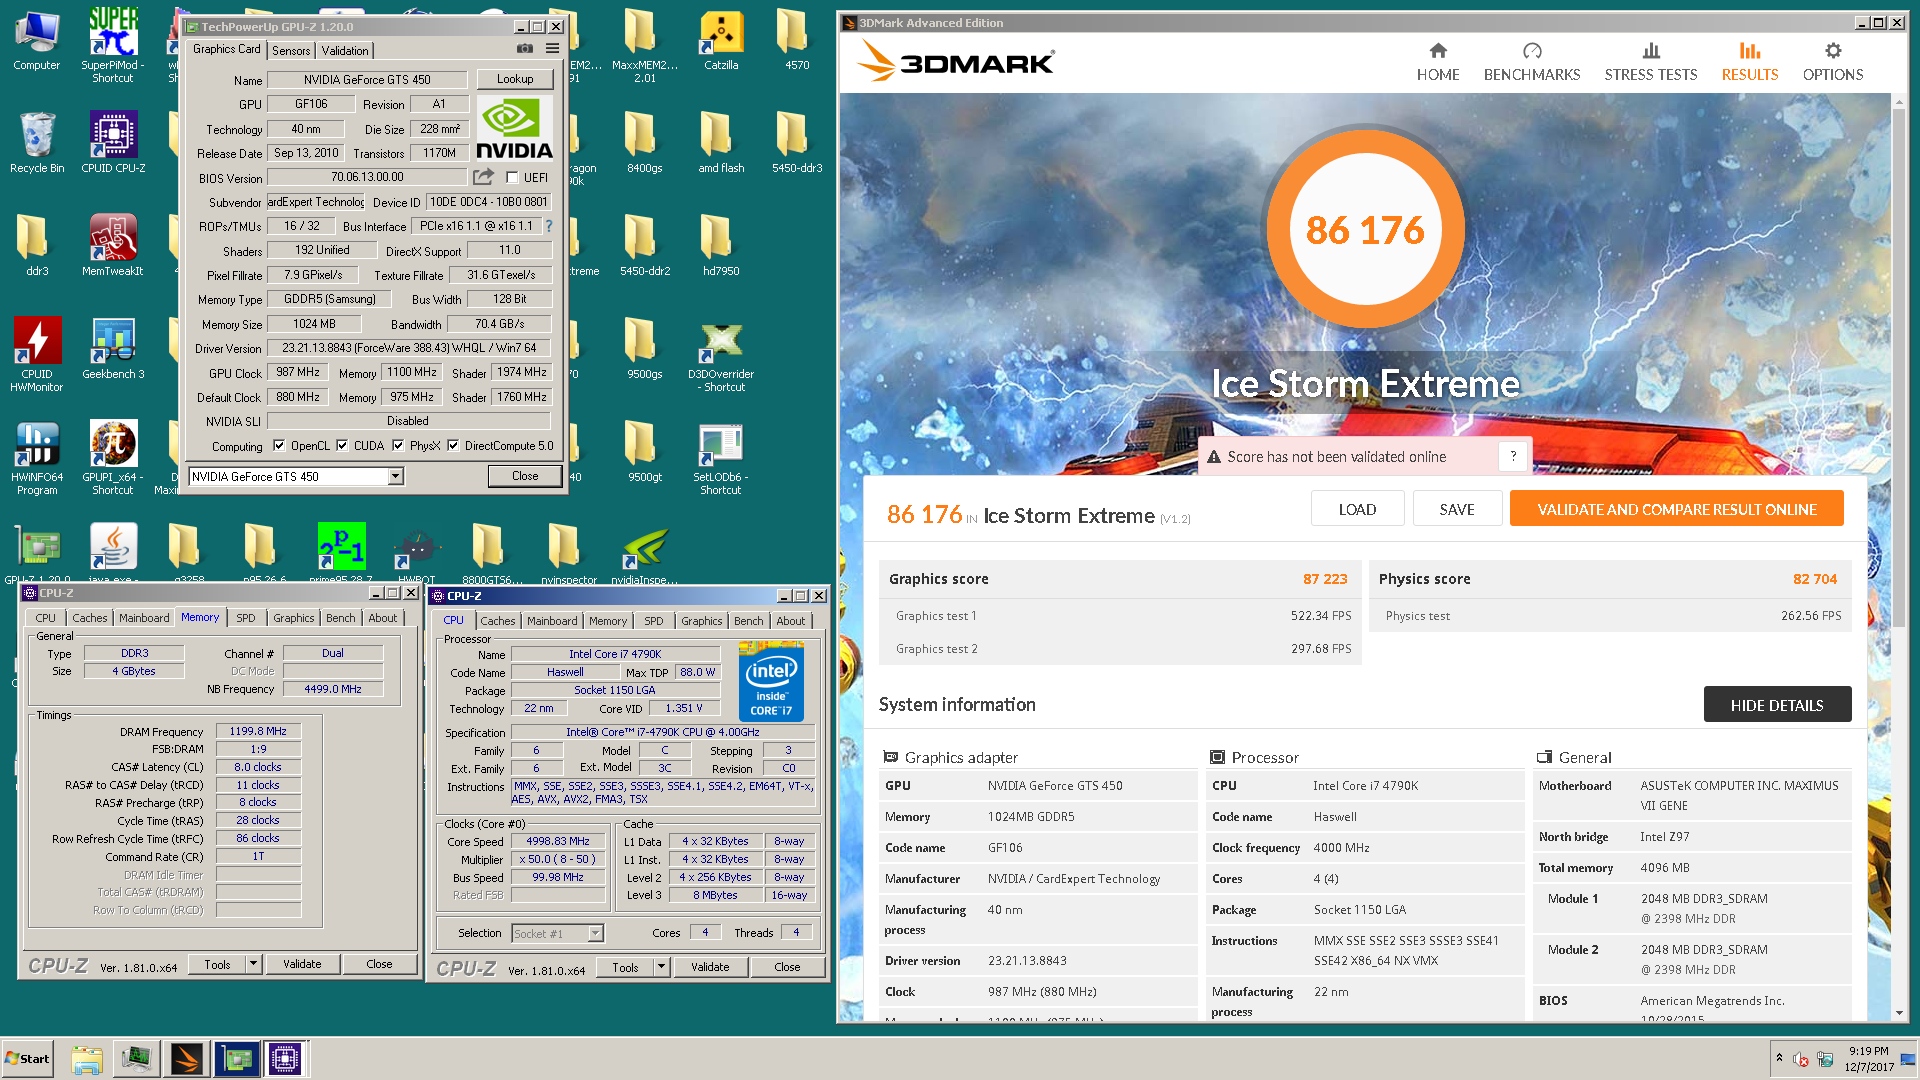Click LOAD button in 3DMark
Image resolution: width=1920 pixels, height=1080 pixels.
click(1357, 509)
